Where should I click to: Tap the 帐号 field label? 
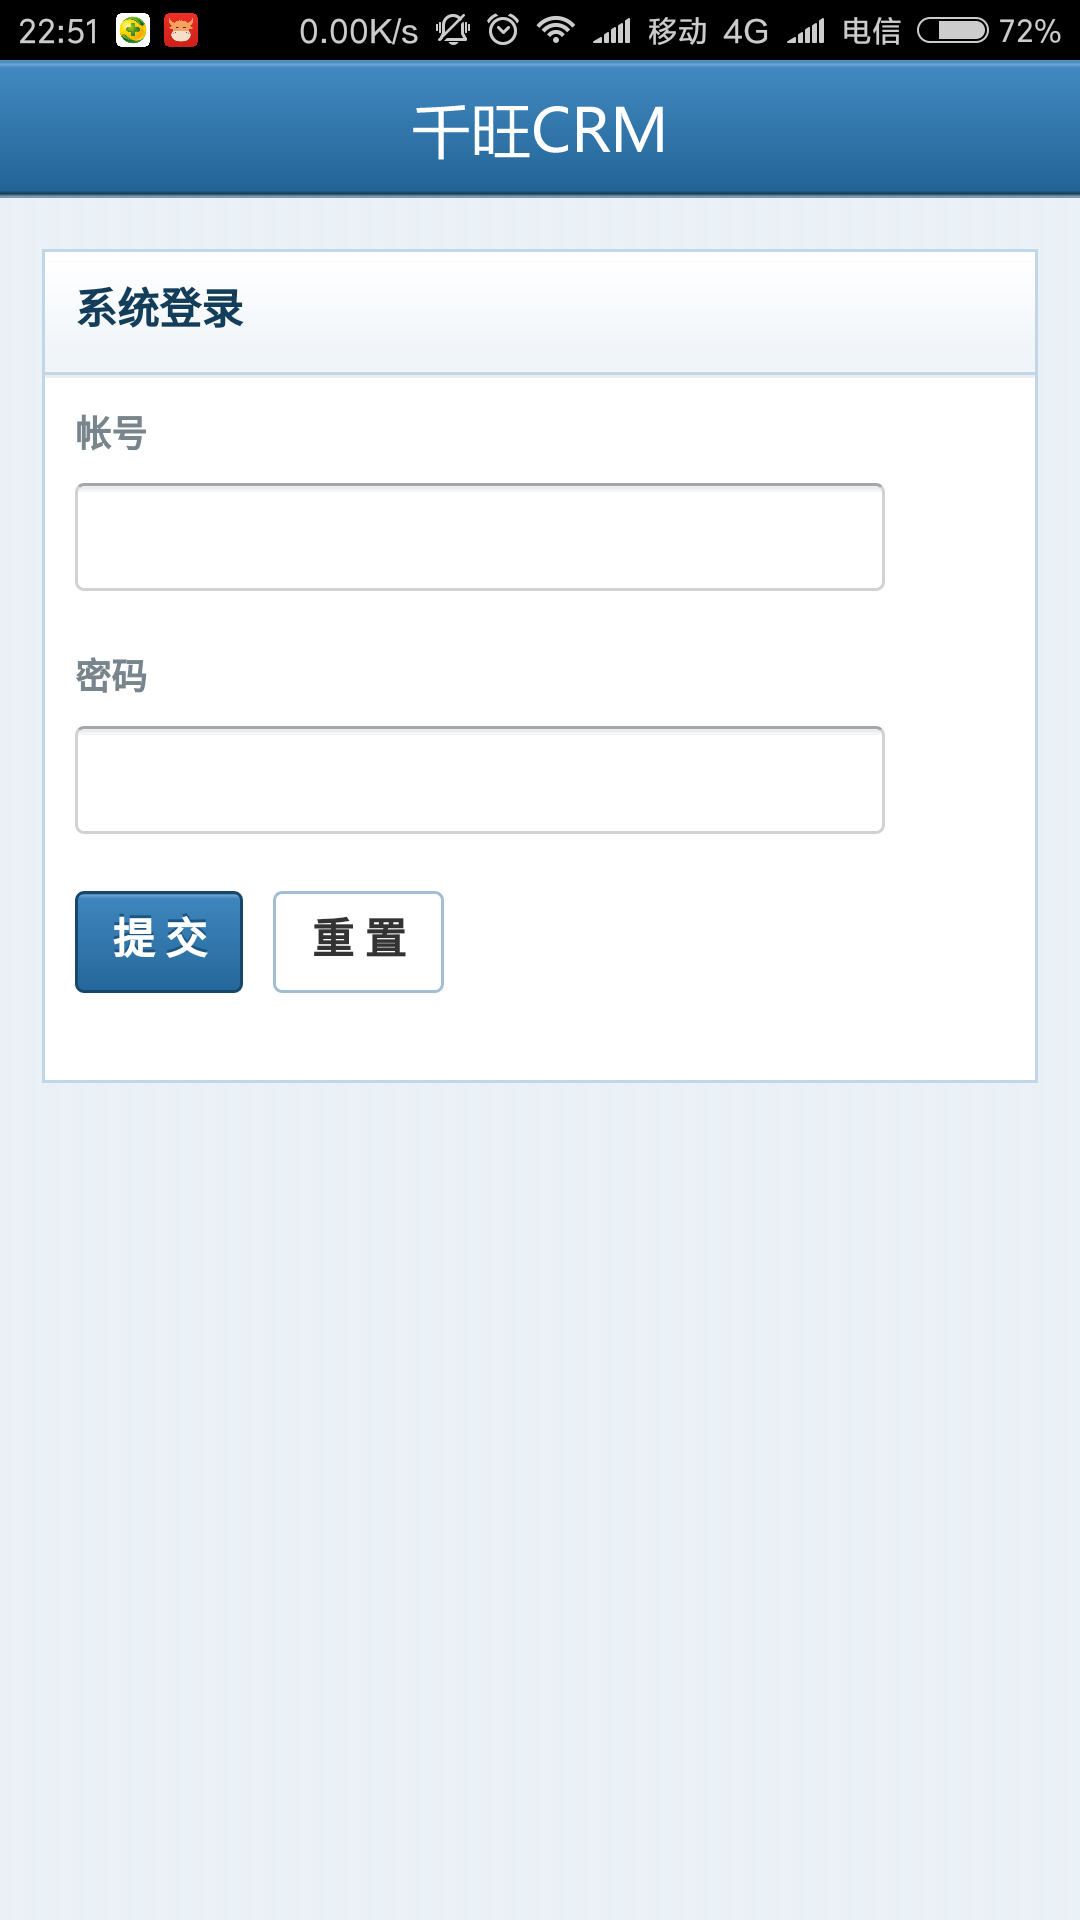[112, 434]
